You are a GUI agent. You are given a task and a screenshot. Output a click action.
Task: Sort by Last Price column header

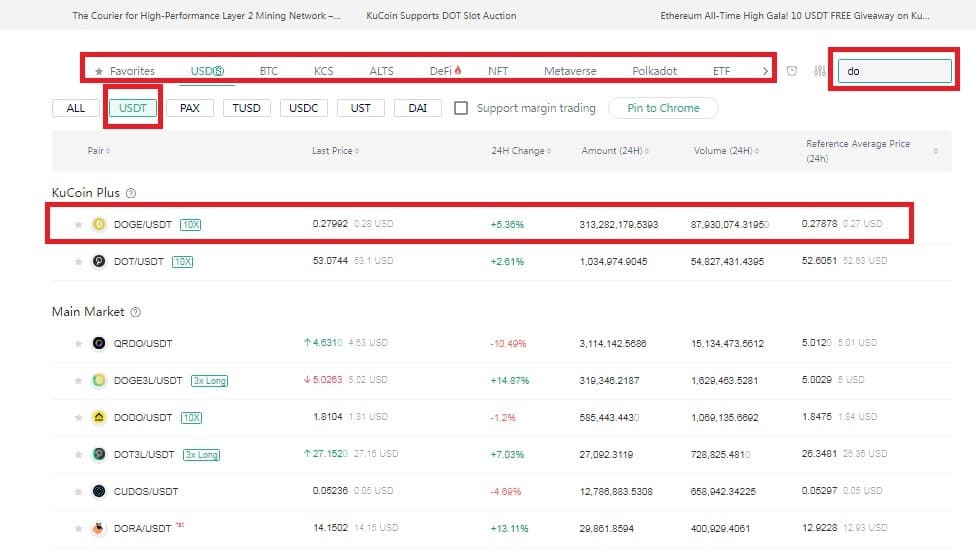(x=336, y=151)
